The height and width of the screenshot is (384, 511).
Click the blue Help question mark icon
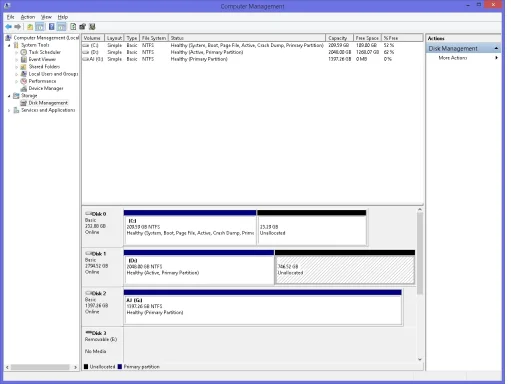point(52,27)
